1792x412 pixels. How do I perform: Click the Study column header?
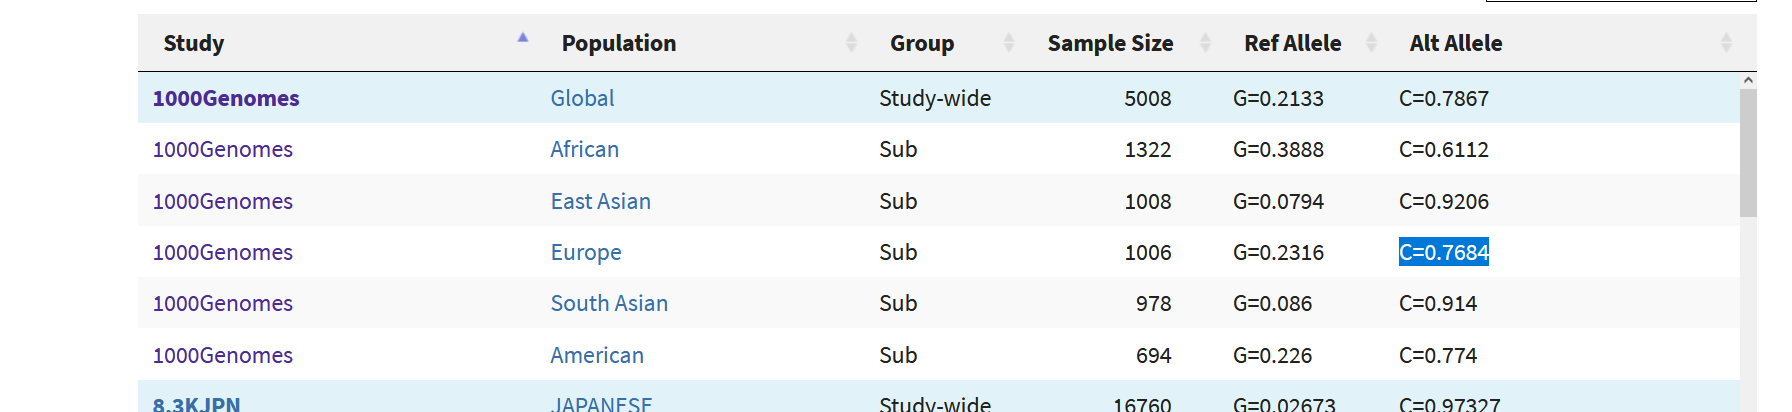337,43
